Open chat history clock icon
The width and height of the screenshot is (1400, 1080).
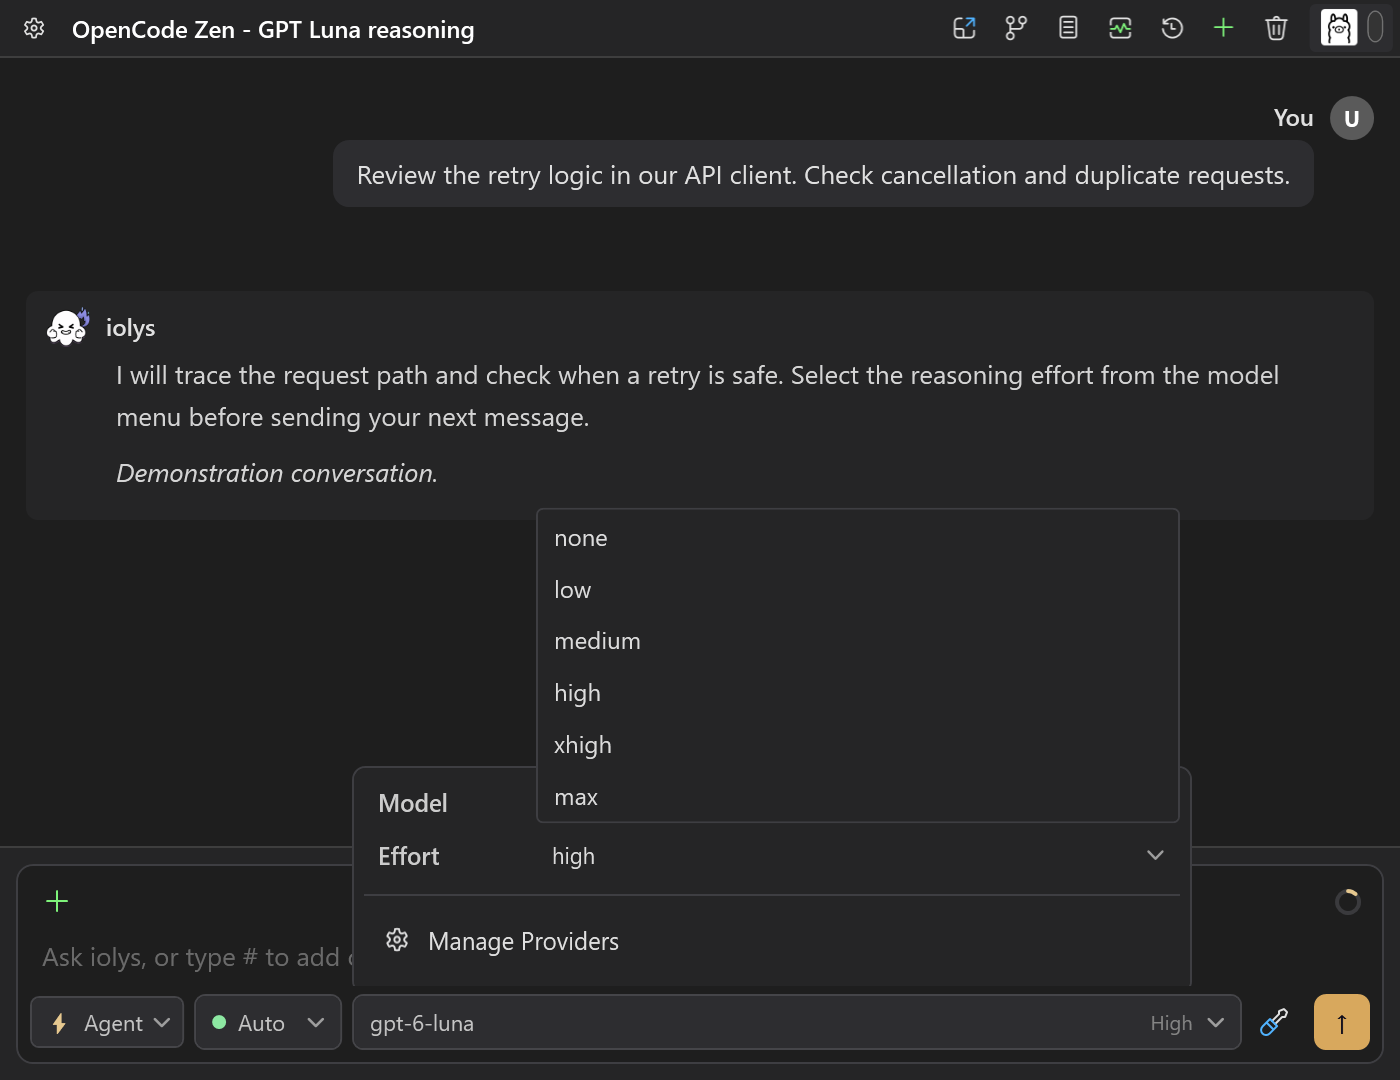[x=1172, y=28]
